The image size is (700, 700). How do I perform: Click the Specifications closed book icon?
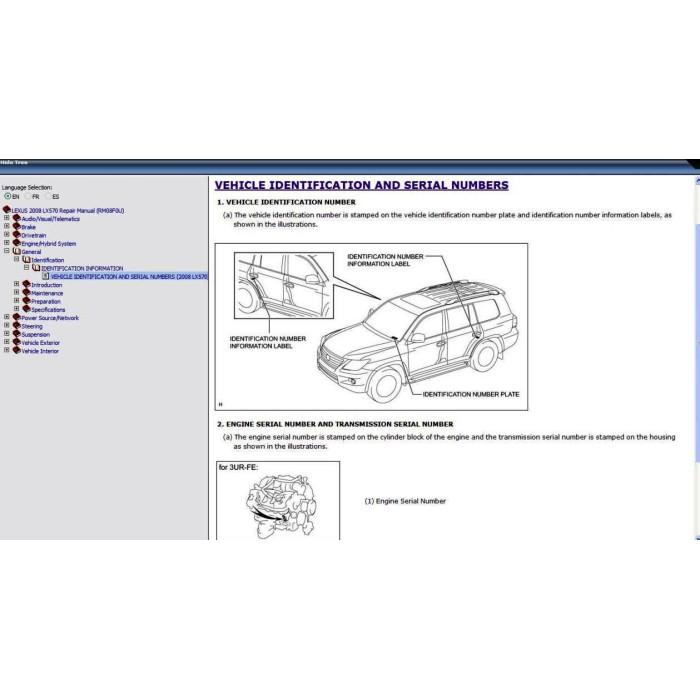click(x=26, y=309)
